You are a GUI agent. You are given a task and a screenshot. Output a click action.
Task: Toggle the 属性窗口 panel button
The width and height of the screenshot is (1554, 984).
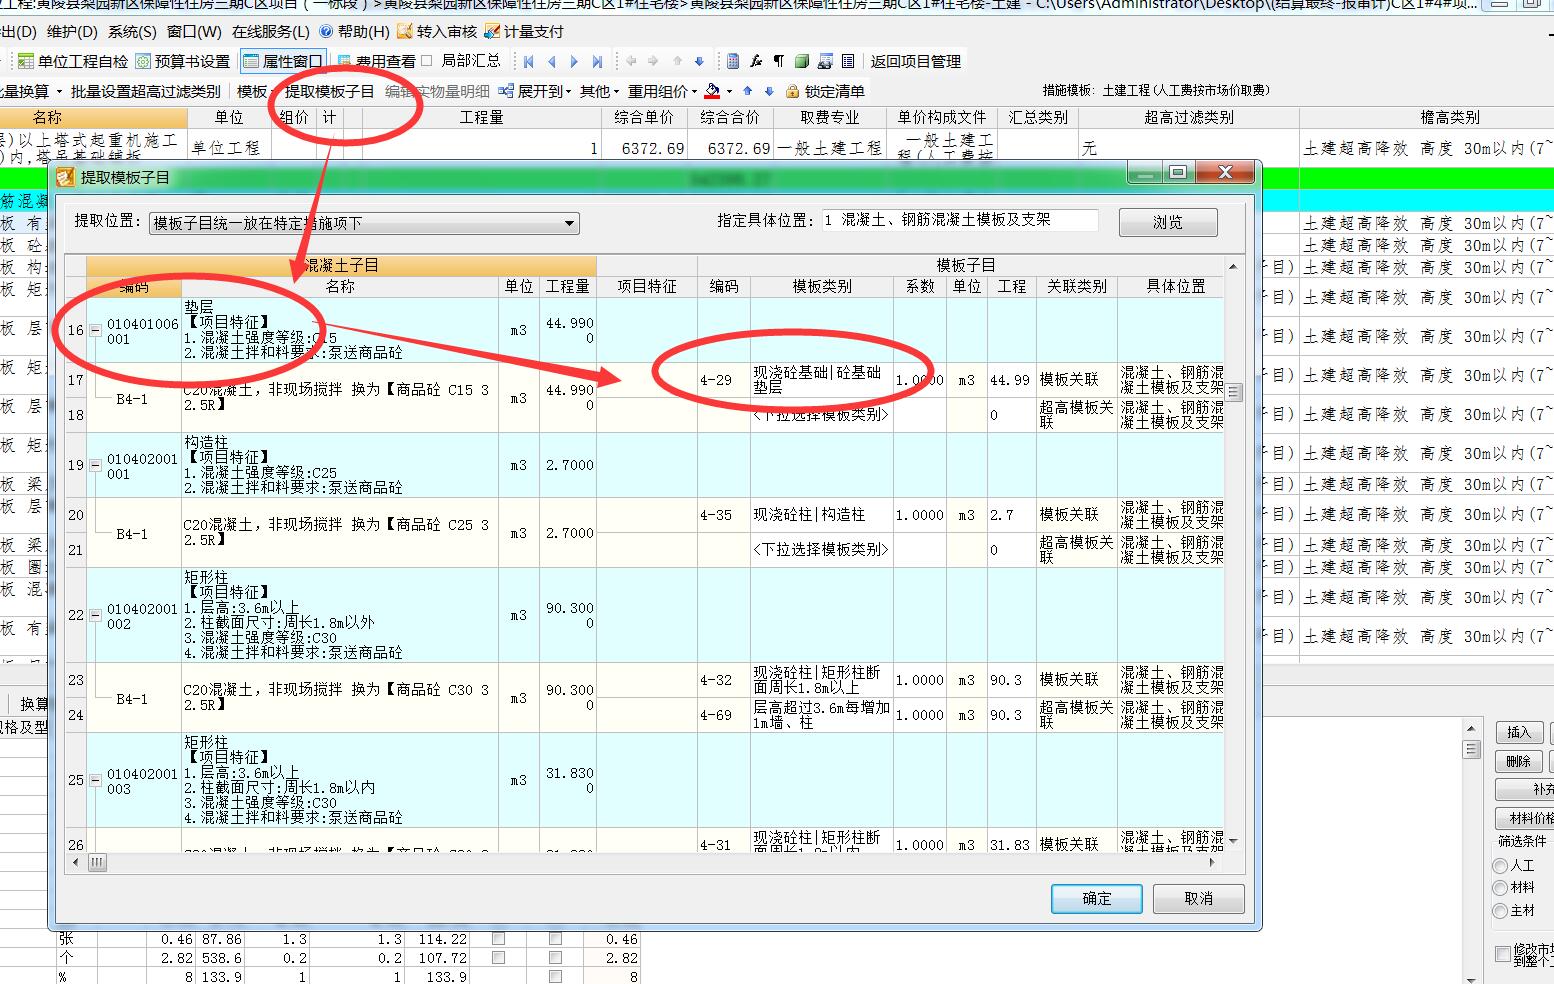(x=283, y=61)
